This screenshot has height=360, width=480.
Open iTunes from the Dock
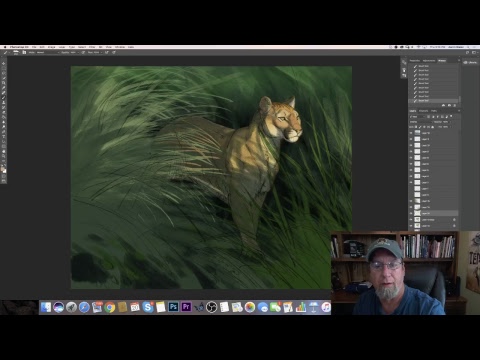(326, 307)
